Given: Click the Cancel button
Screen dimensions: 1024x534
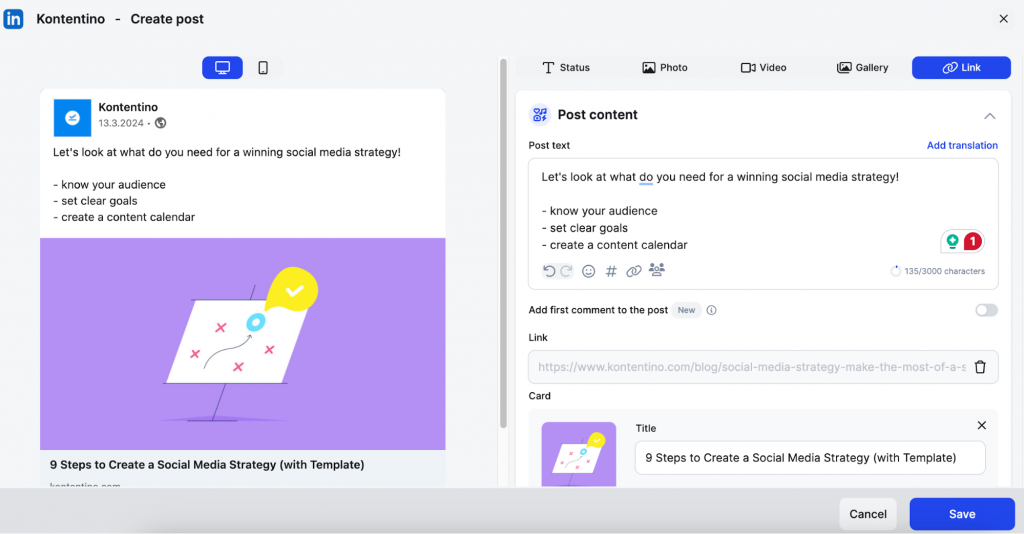Looking at the screenshot, I should 868,514.
